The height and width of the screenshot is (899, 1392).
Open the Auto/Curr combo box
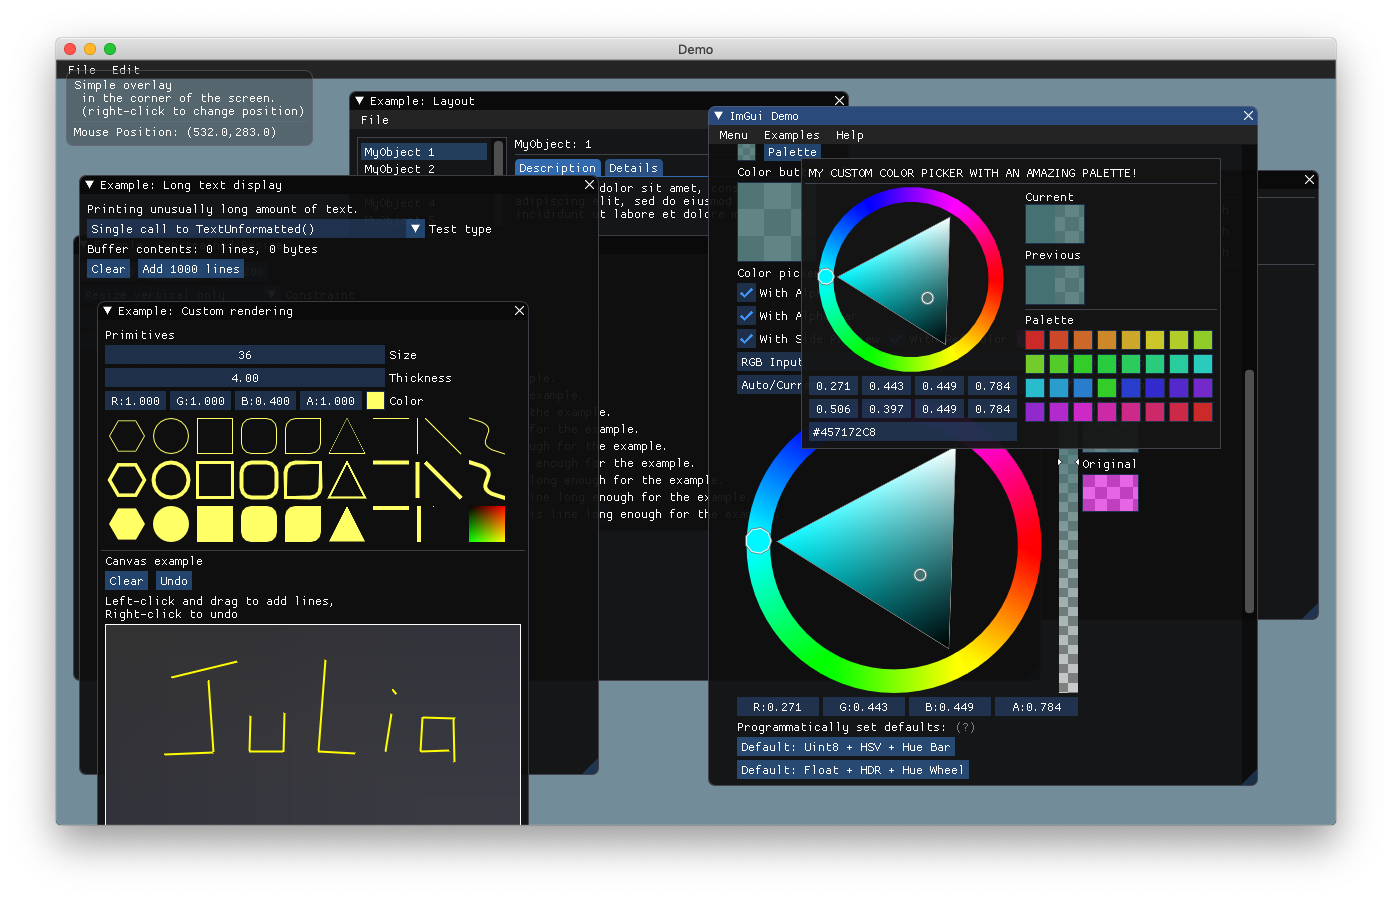(x=770, y=385)
